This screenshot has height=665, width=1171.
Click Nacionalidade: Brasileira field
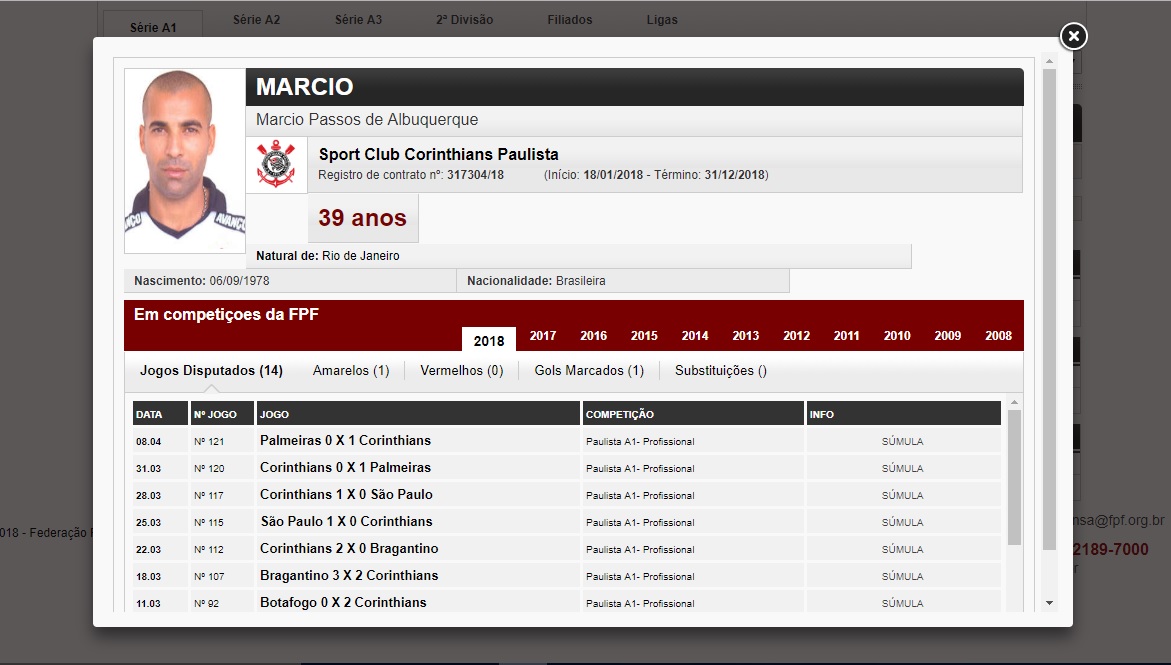tap(623, 281)
